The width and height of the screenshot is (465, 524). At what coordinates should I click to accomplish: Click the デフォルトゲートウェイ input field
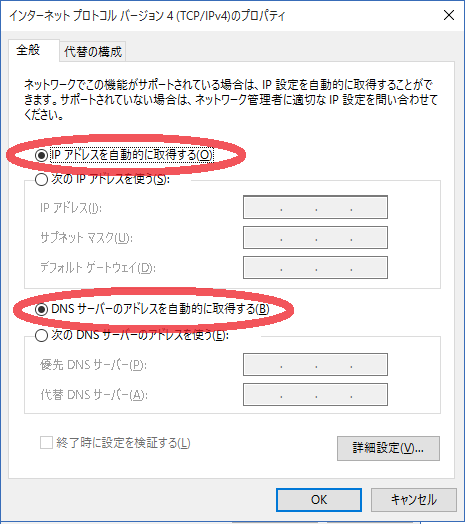[315, 267]
